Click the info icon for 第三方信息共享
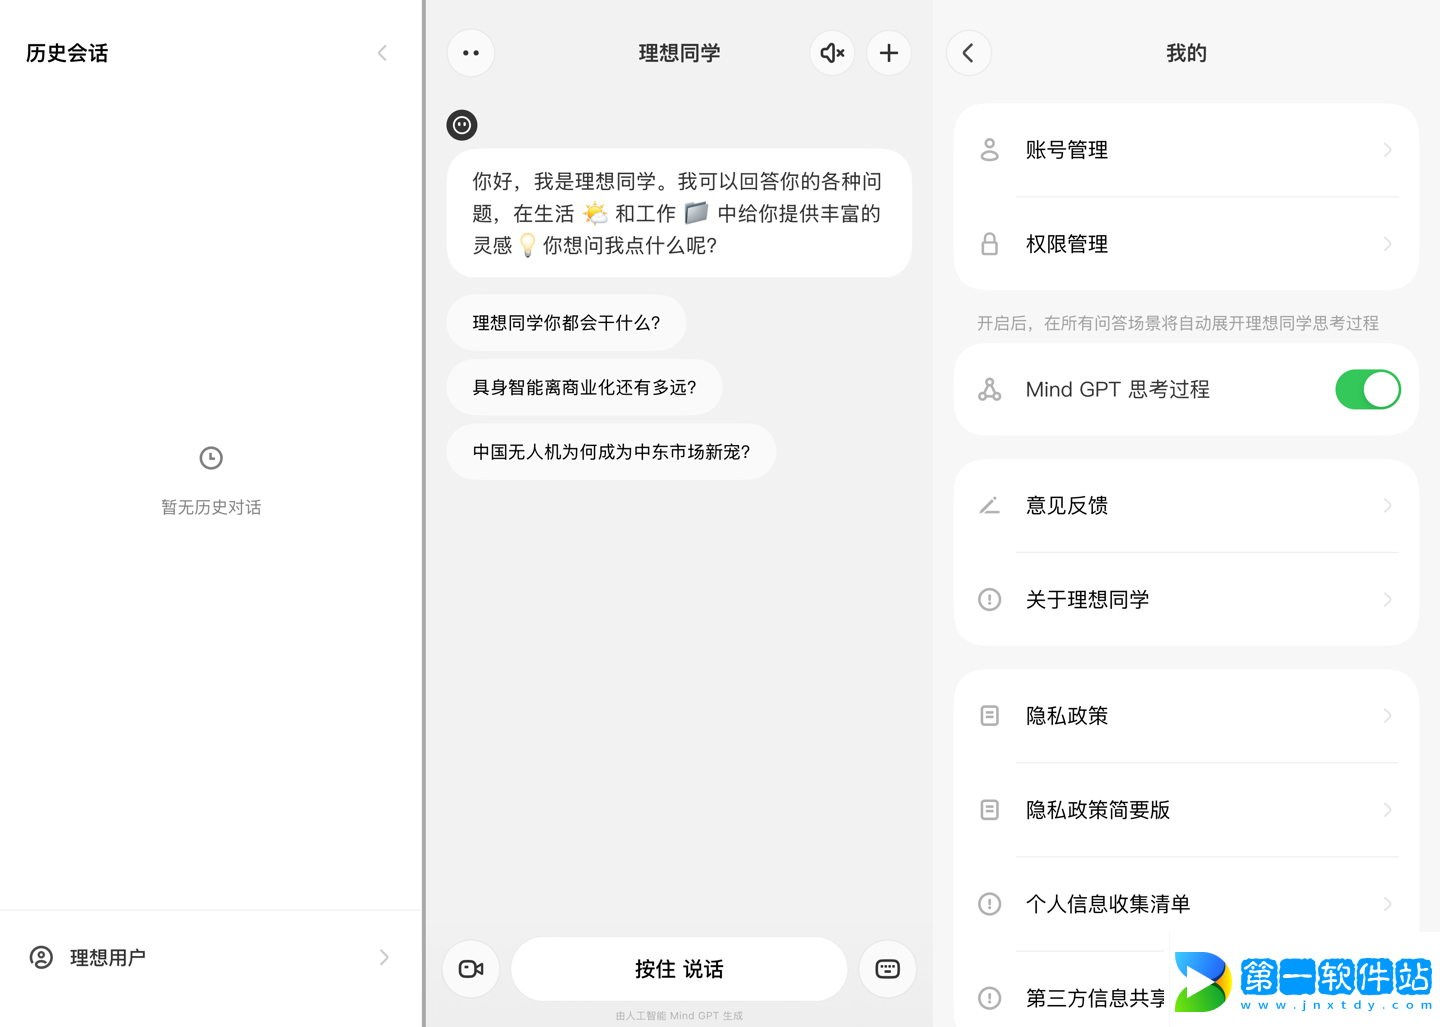 [989, 998]
